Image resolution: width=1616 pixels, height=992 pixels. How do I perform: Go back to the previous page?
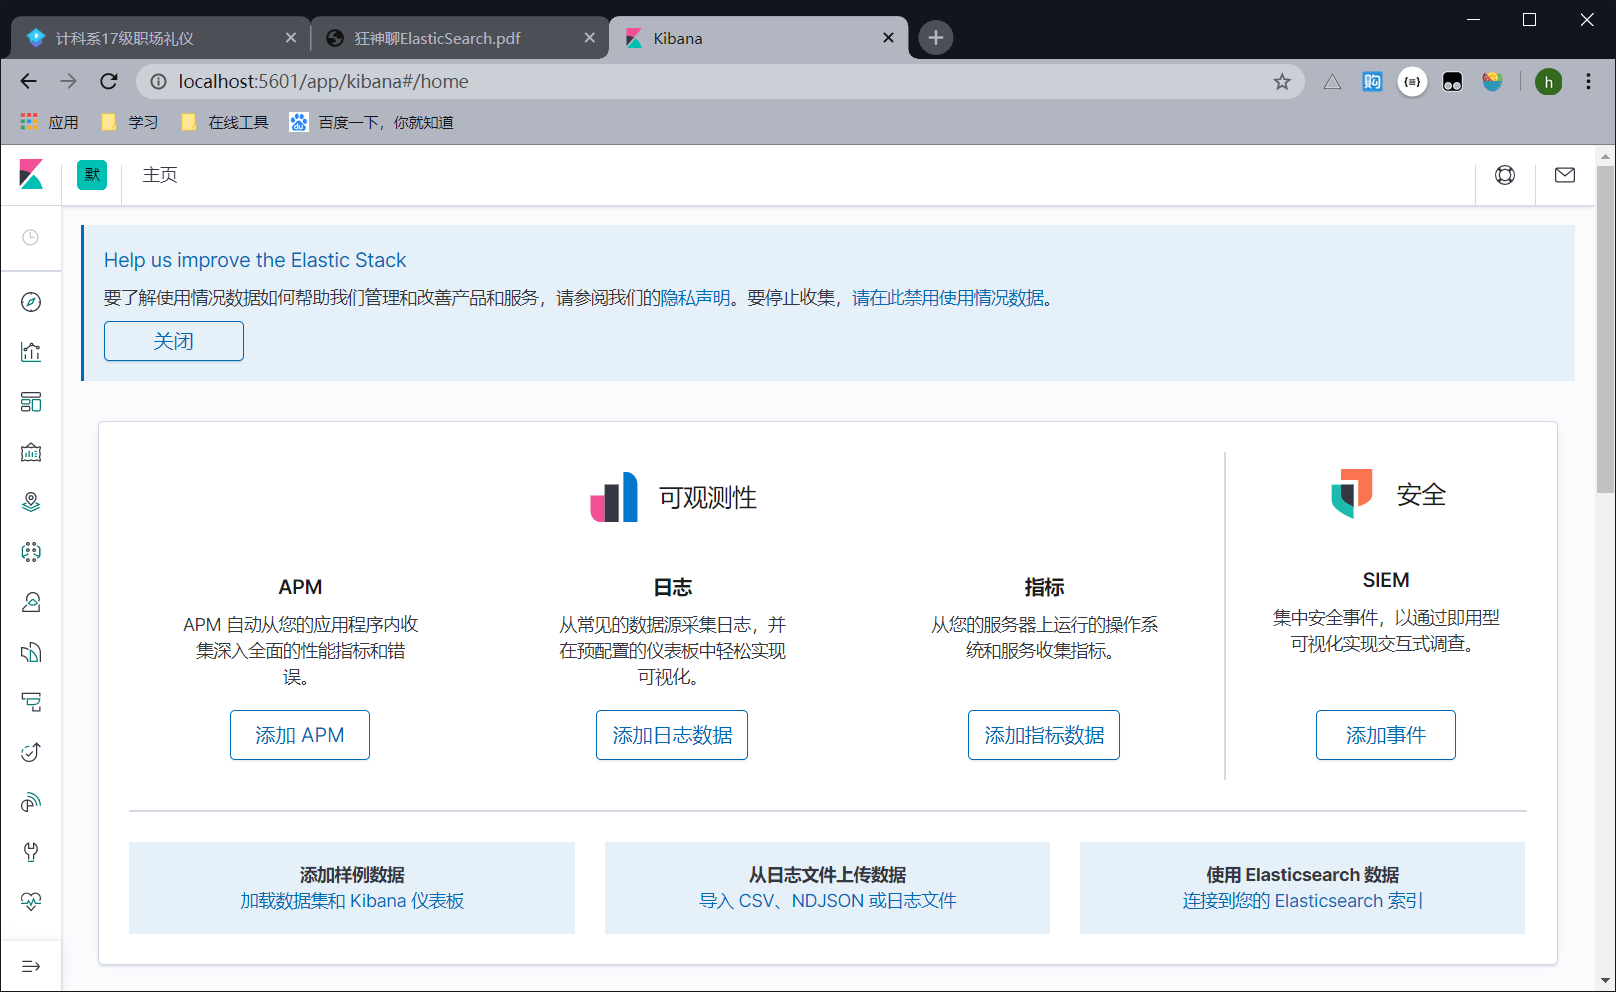click(x=28, y=81)
